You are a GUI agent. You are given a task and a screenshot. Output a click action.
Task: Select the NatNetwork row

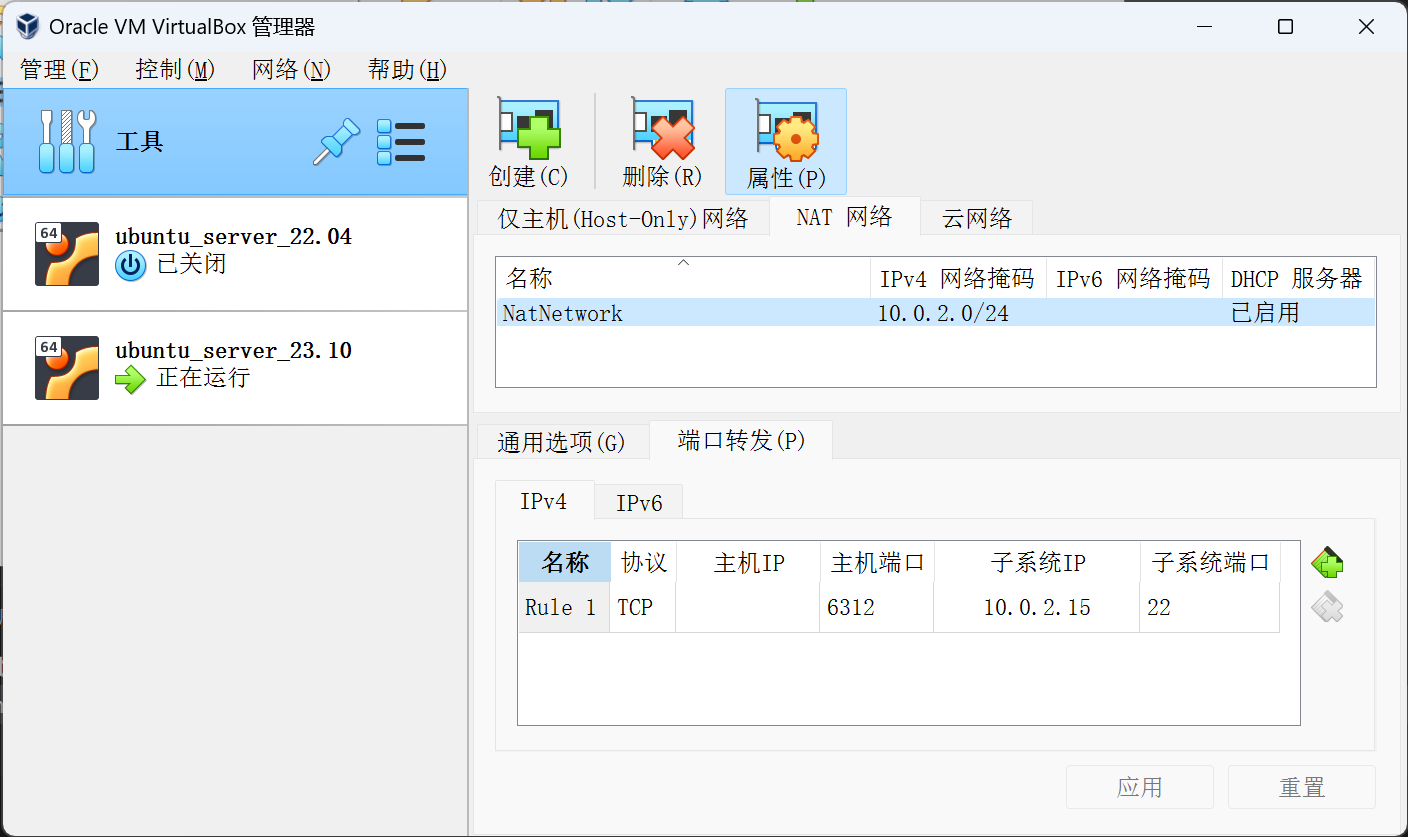click(x=936, y=313)
